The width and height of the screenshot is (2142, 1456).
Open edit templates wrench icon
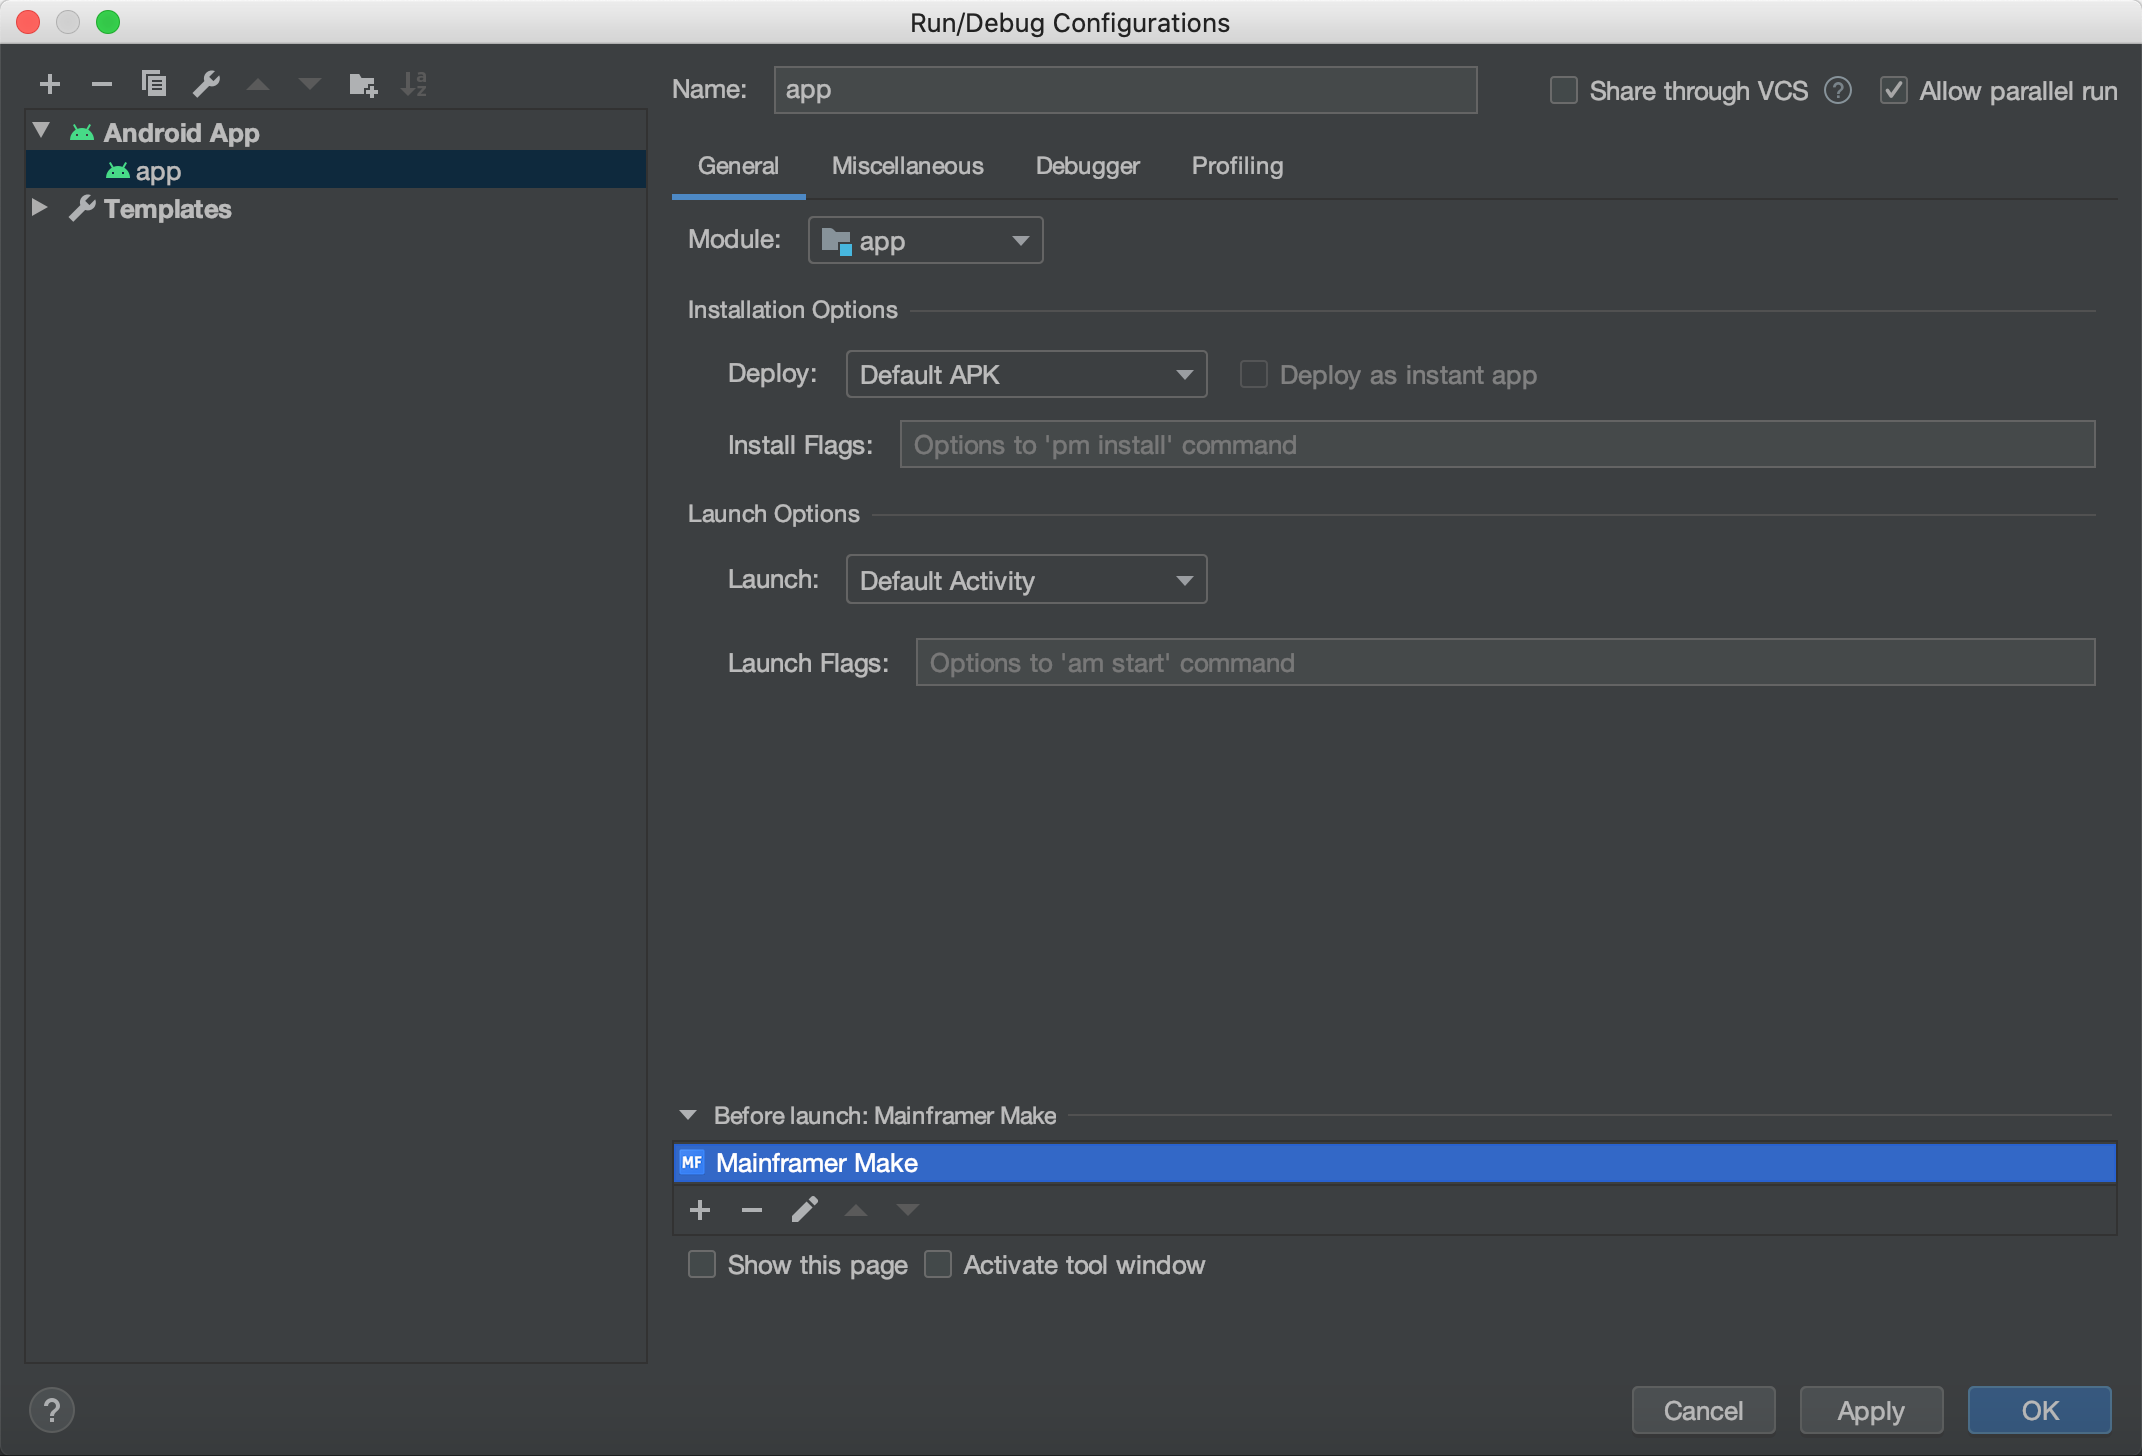[x=206, y=84]
